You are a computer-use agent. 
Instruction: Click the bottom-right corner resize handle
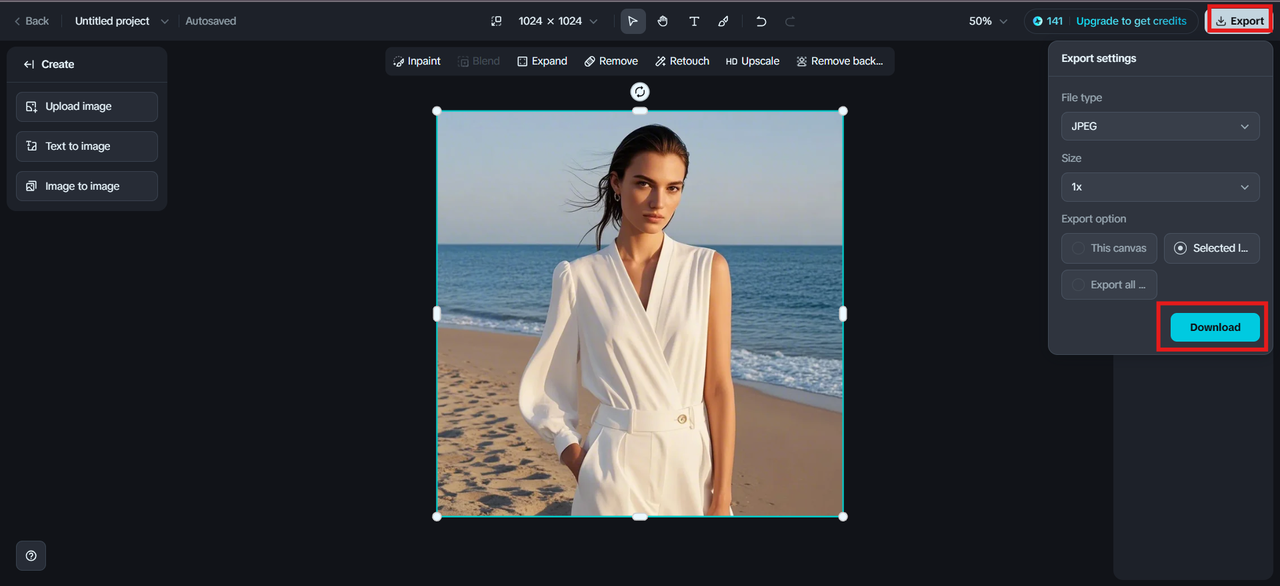(x=843, y=516)
